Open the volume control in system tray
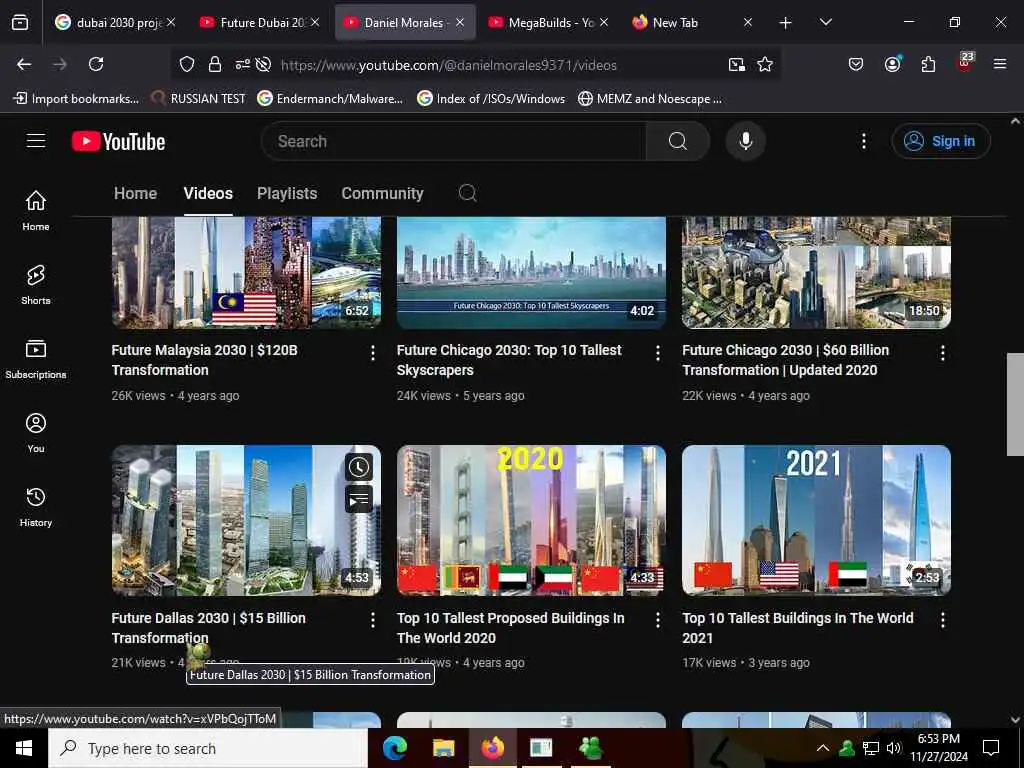 tap(894, 748)
